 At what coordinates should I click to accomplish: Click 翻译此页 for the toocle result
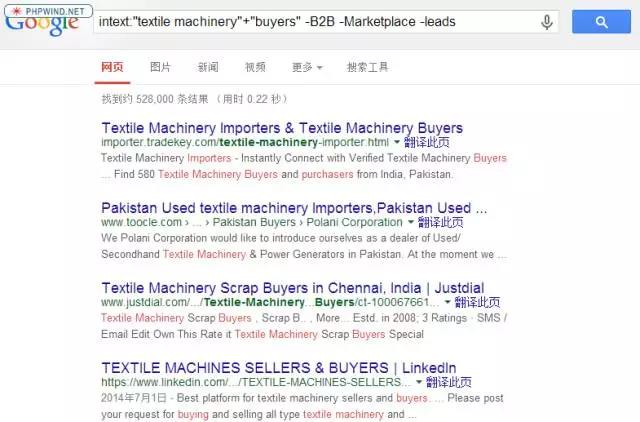pos(440,223)
